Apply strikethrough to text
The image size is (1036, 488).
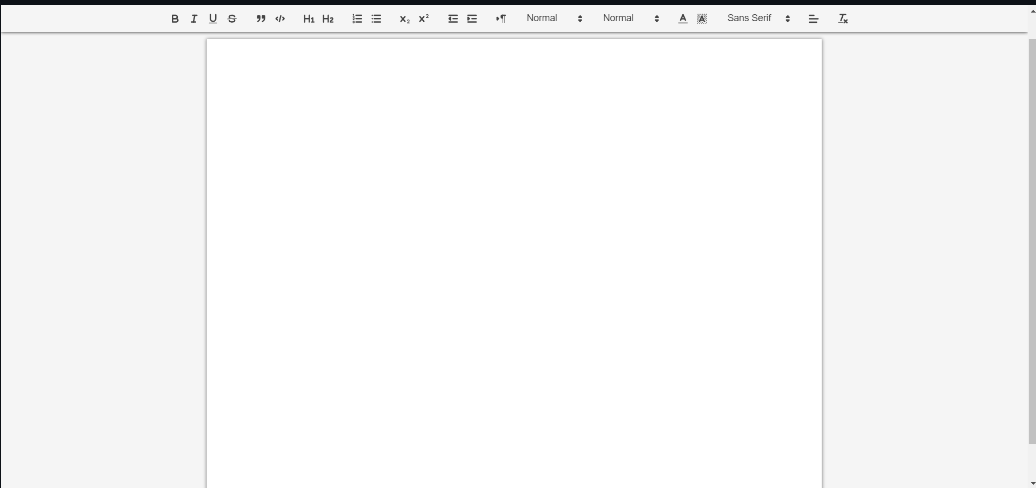[x=232, y=19]
